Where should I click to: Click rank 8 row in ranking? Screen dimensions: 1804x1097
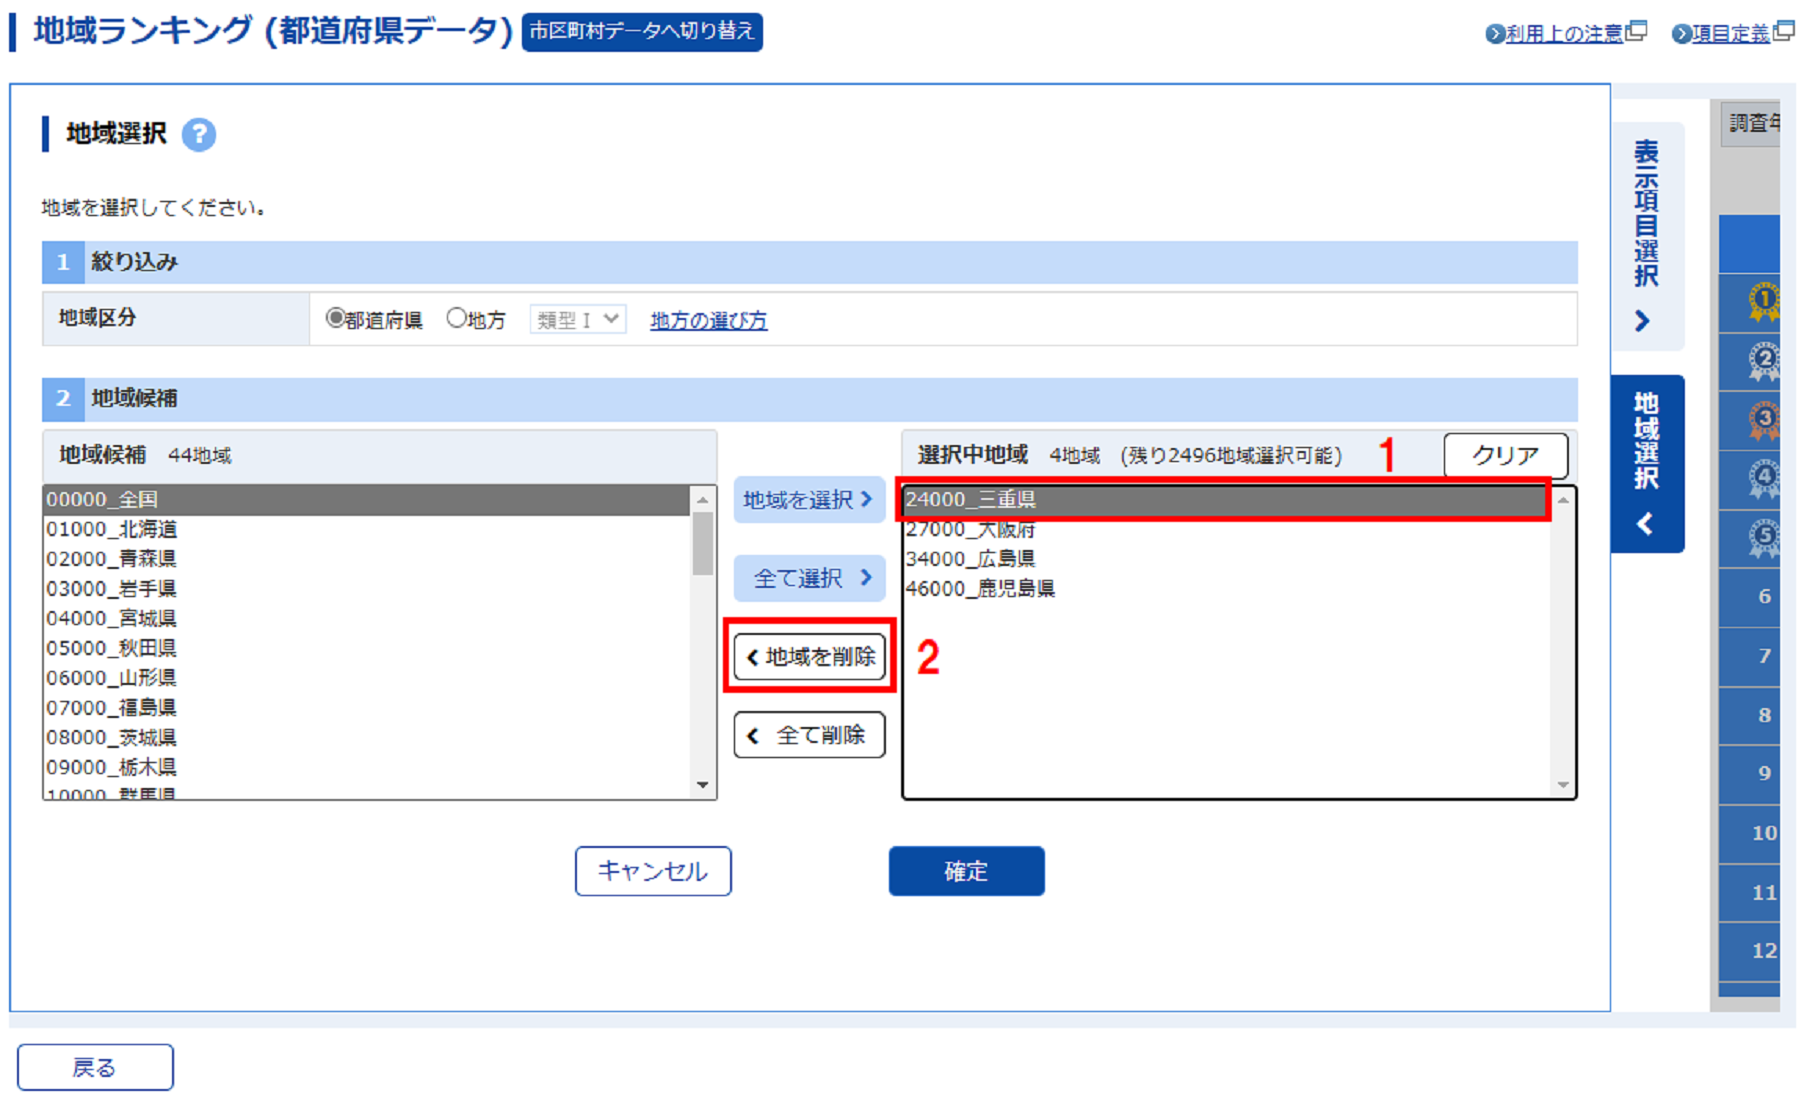(x=1749, y=716)
